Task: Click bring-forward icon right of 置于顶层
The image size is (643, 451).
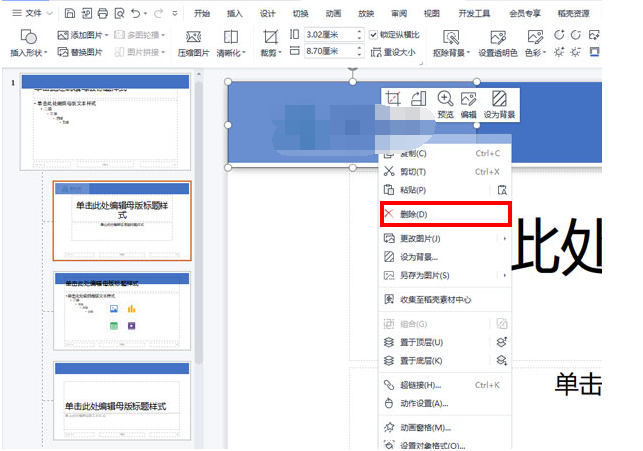Action: pos(502,342)
